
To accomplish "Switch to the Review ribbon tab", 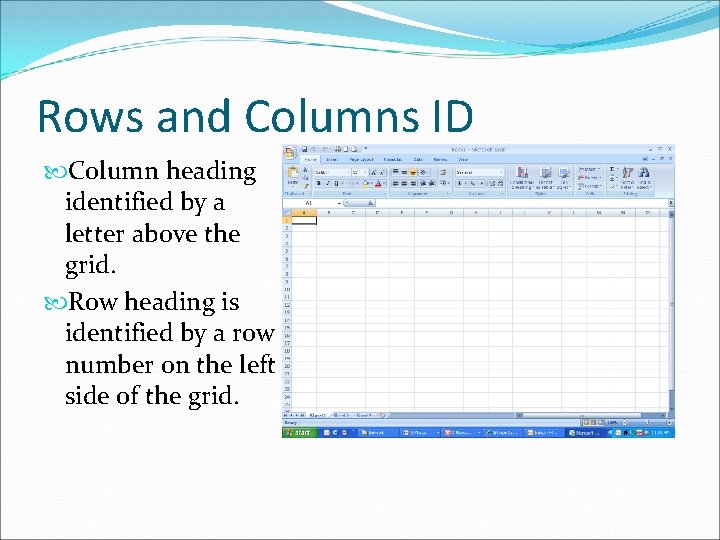I will 440,159.
